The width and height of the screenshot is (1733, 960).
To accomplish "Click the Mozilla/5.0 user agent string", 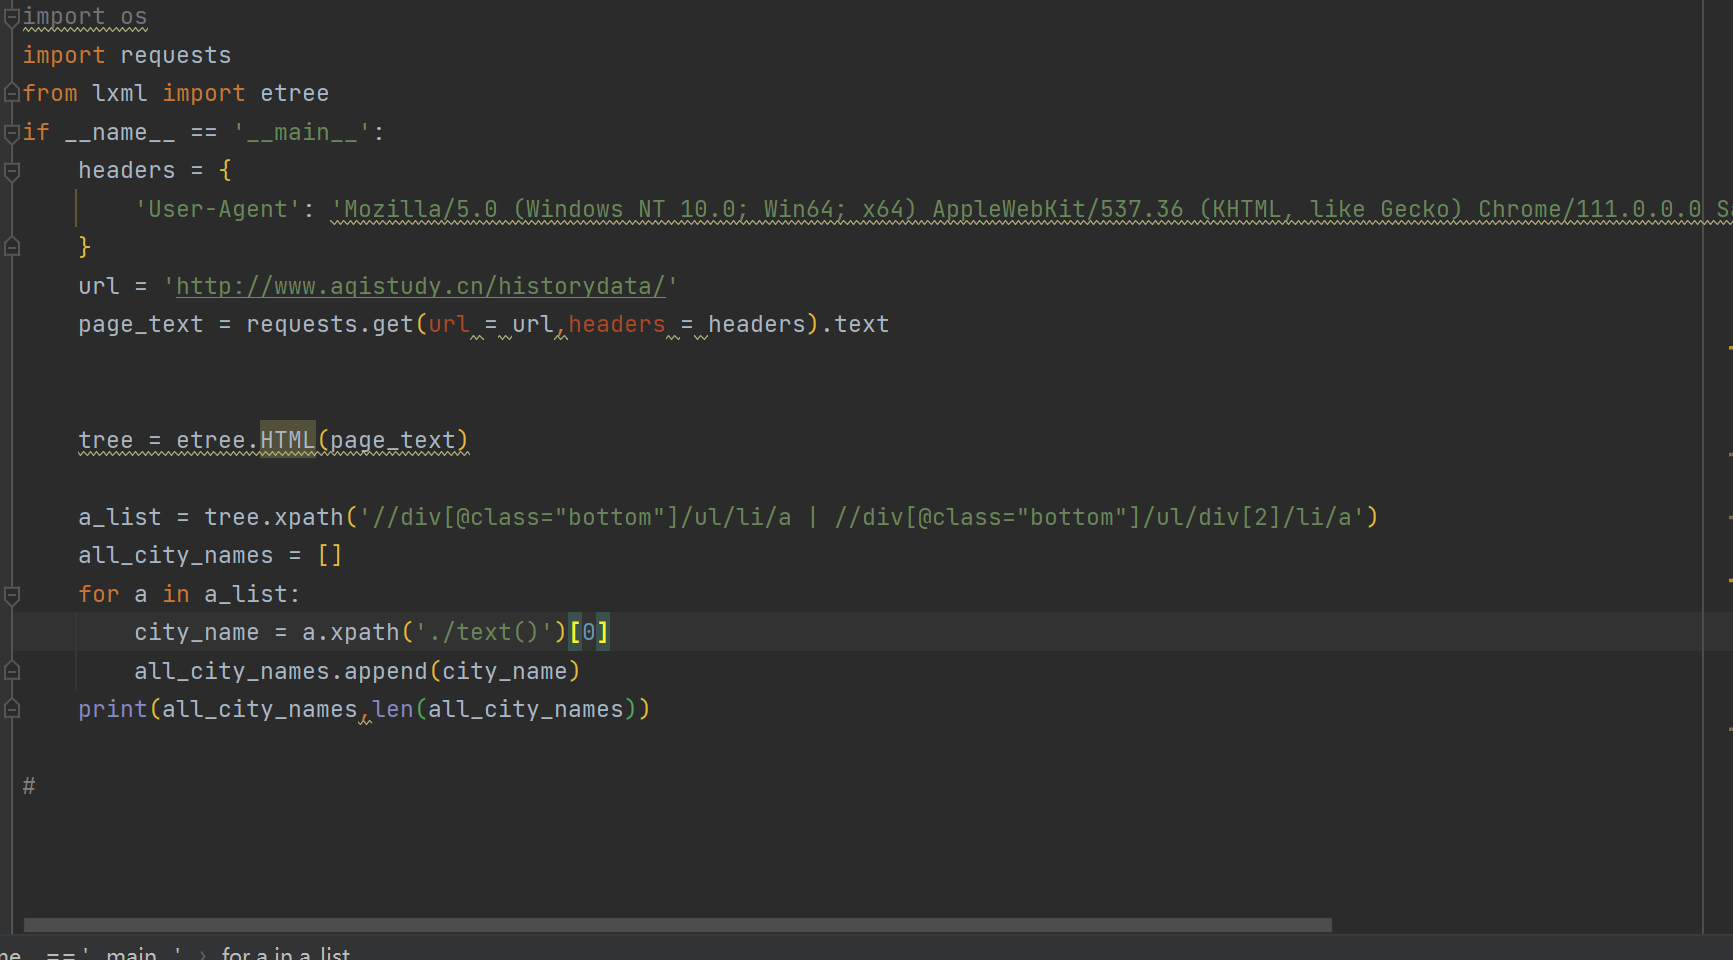I will coord(1031,209).
